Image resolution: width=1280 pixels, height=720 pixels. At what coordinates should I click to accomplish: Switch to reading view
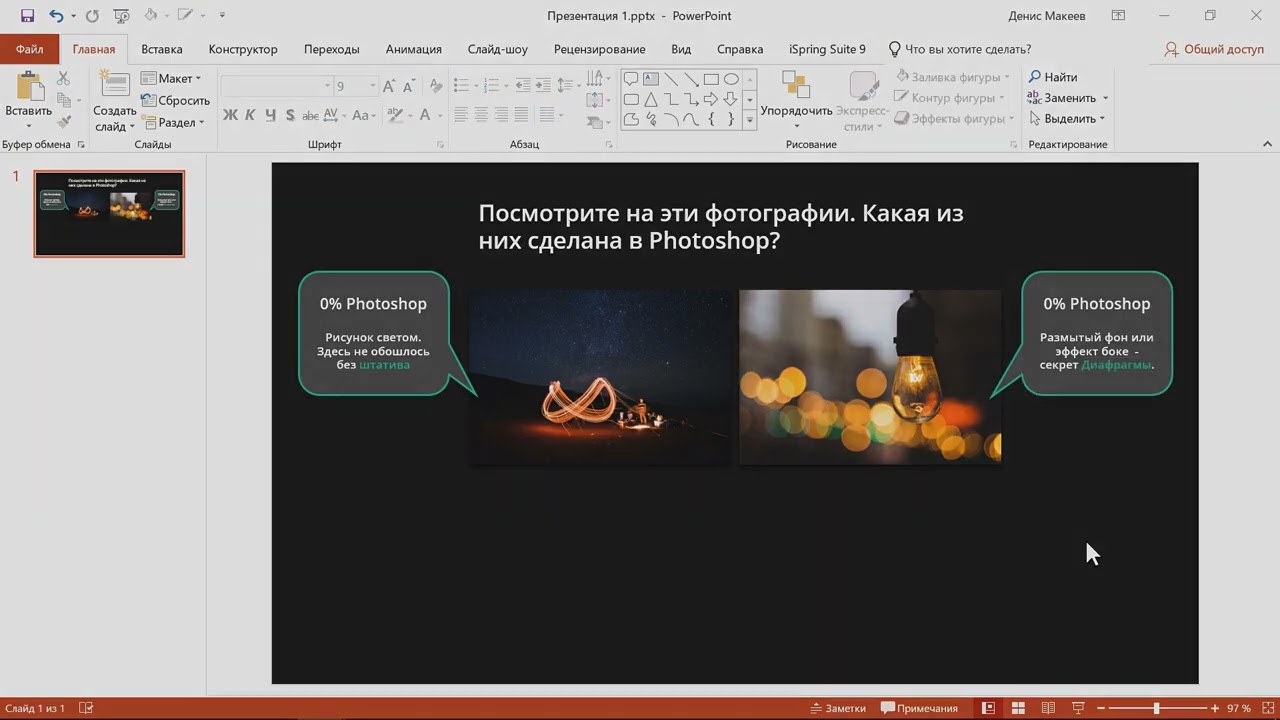point(1048,708)
